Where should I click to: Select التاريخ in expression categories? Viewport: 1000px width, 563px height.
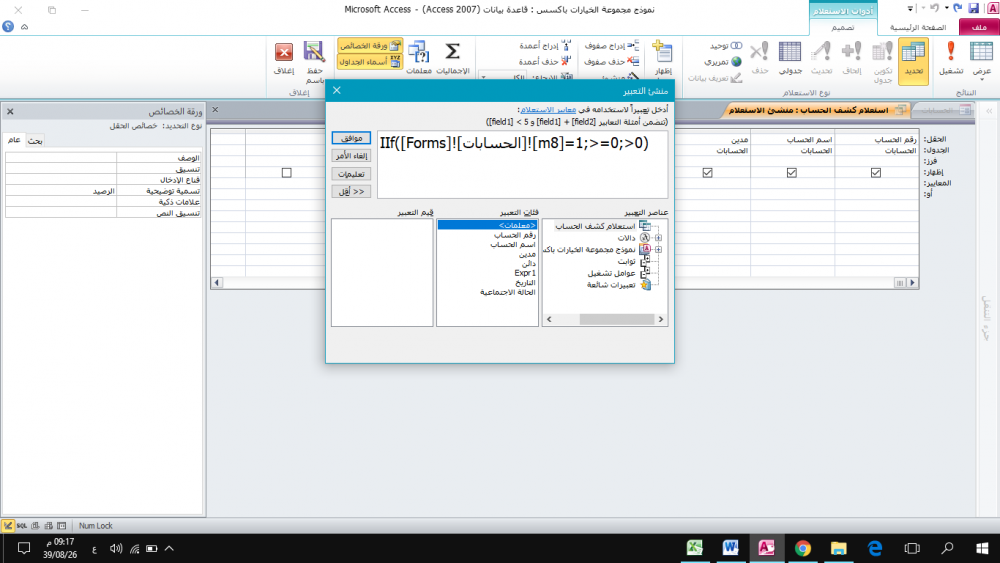525,282
